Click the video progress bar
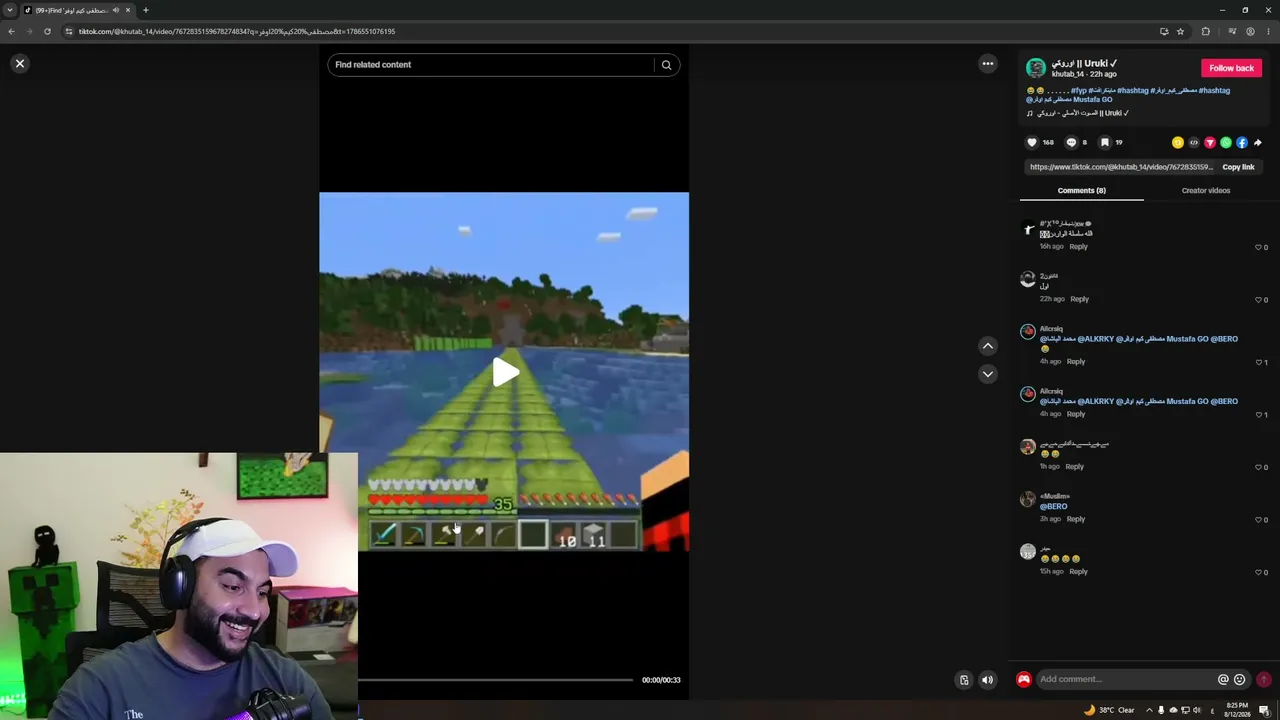 (496, 680)
